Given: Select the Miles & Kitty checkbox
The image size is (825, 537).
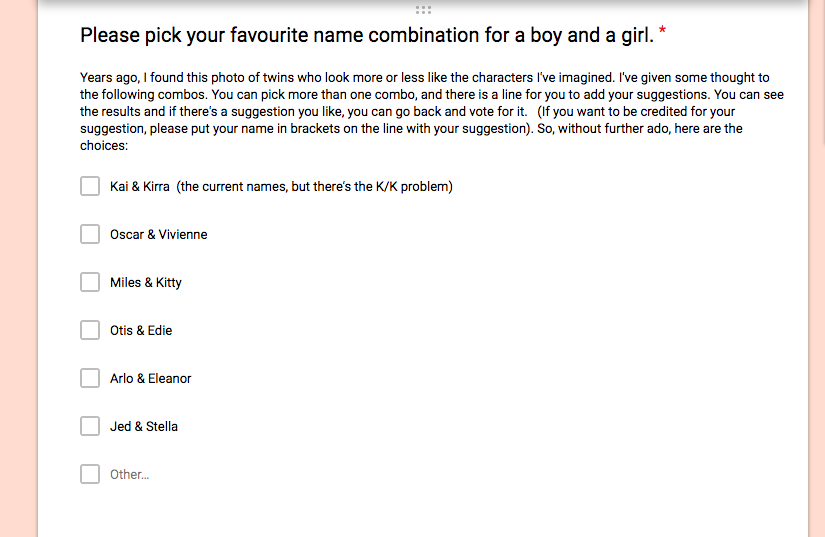Looking at the screenshot, I should (90, 282).
